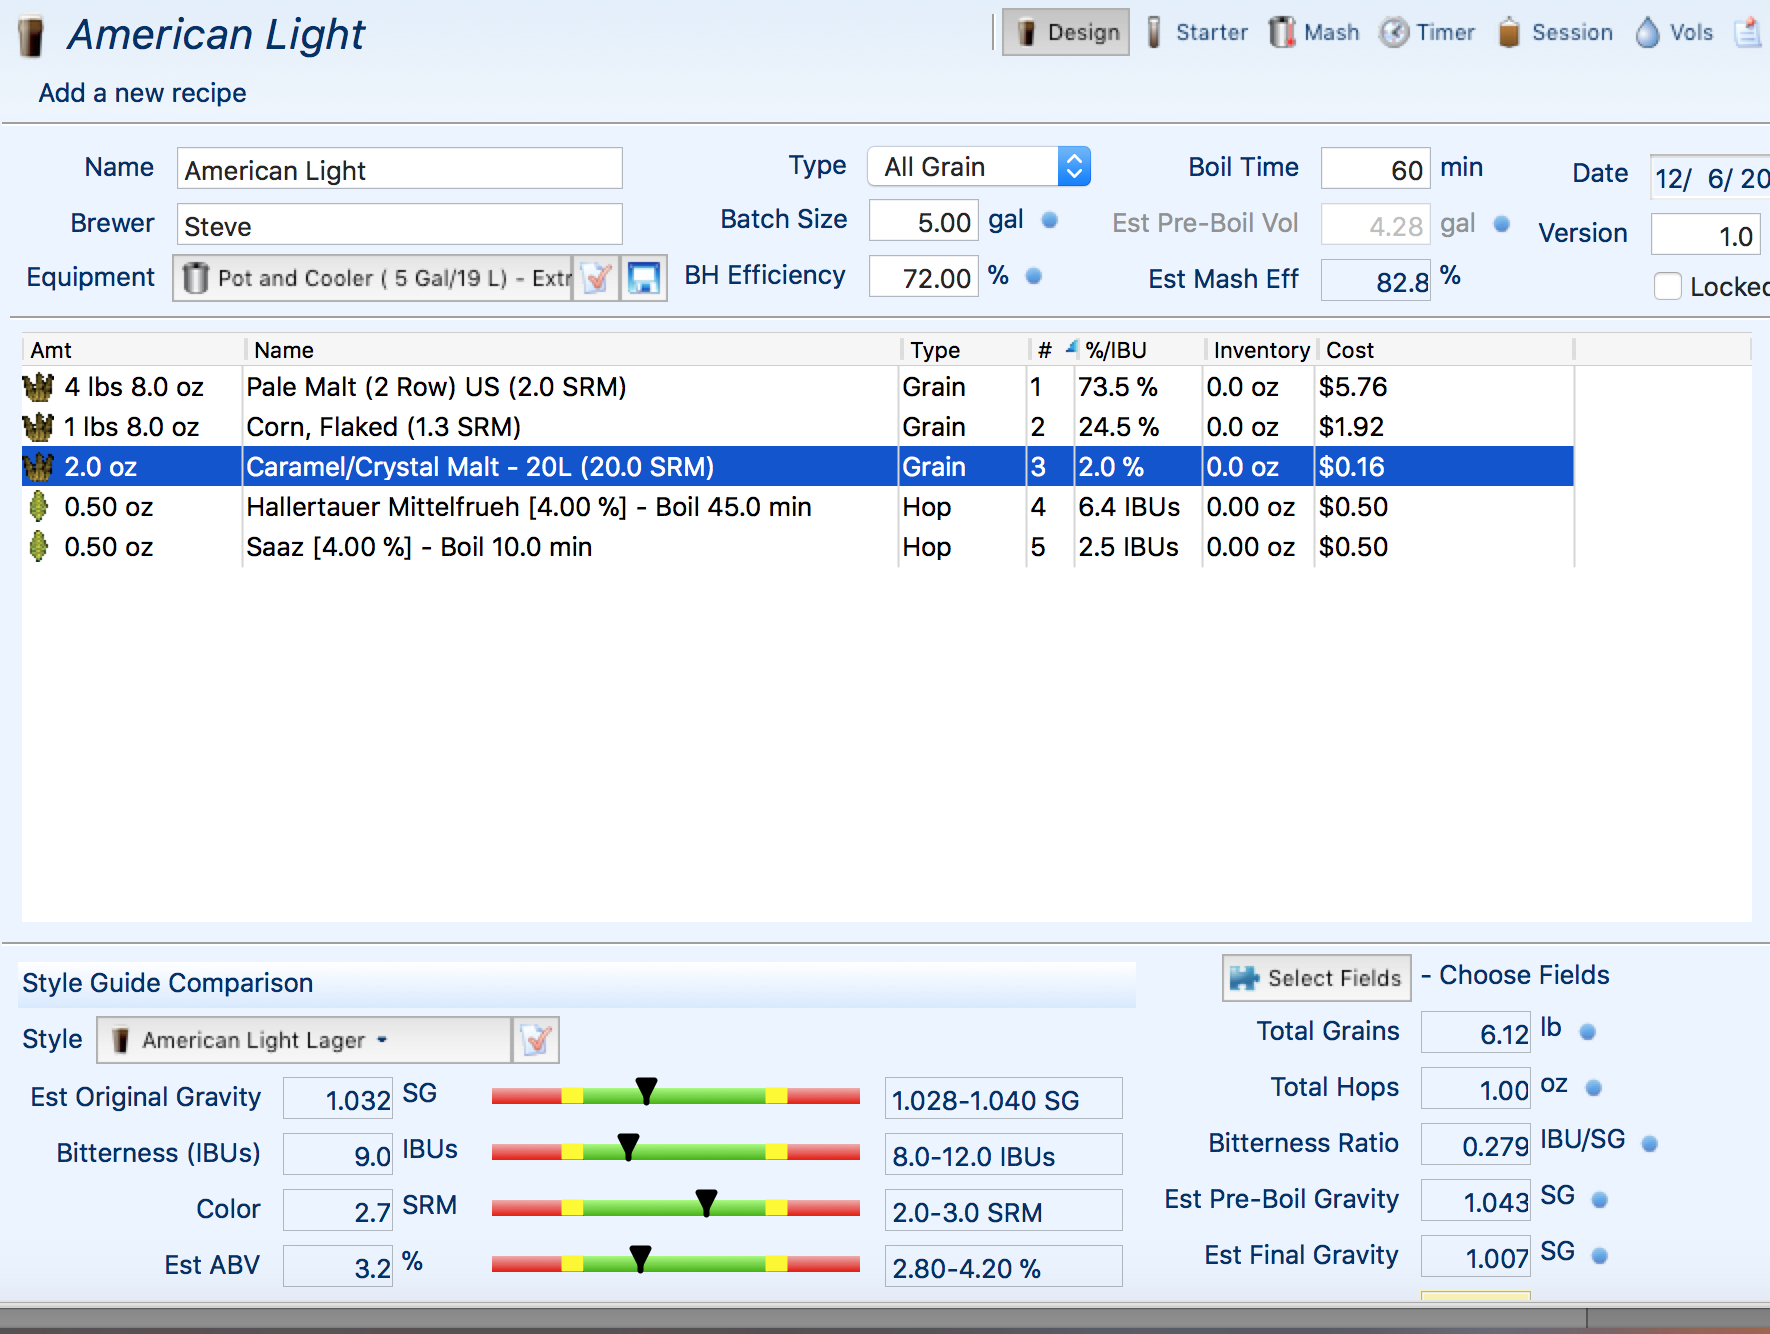
Task: Open the Type All Grain dropdown
Action: 978,166
